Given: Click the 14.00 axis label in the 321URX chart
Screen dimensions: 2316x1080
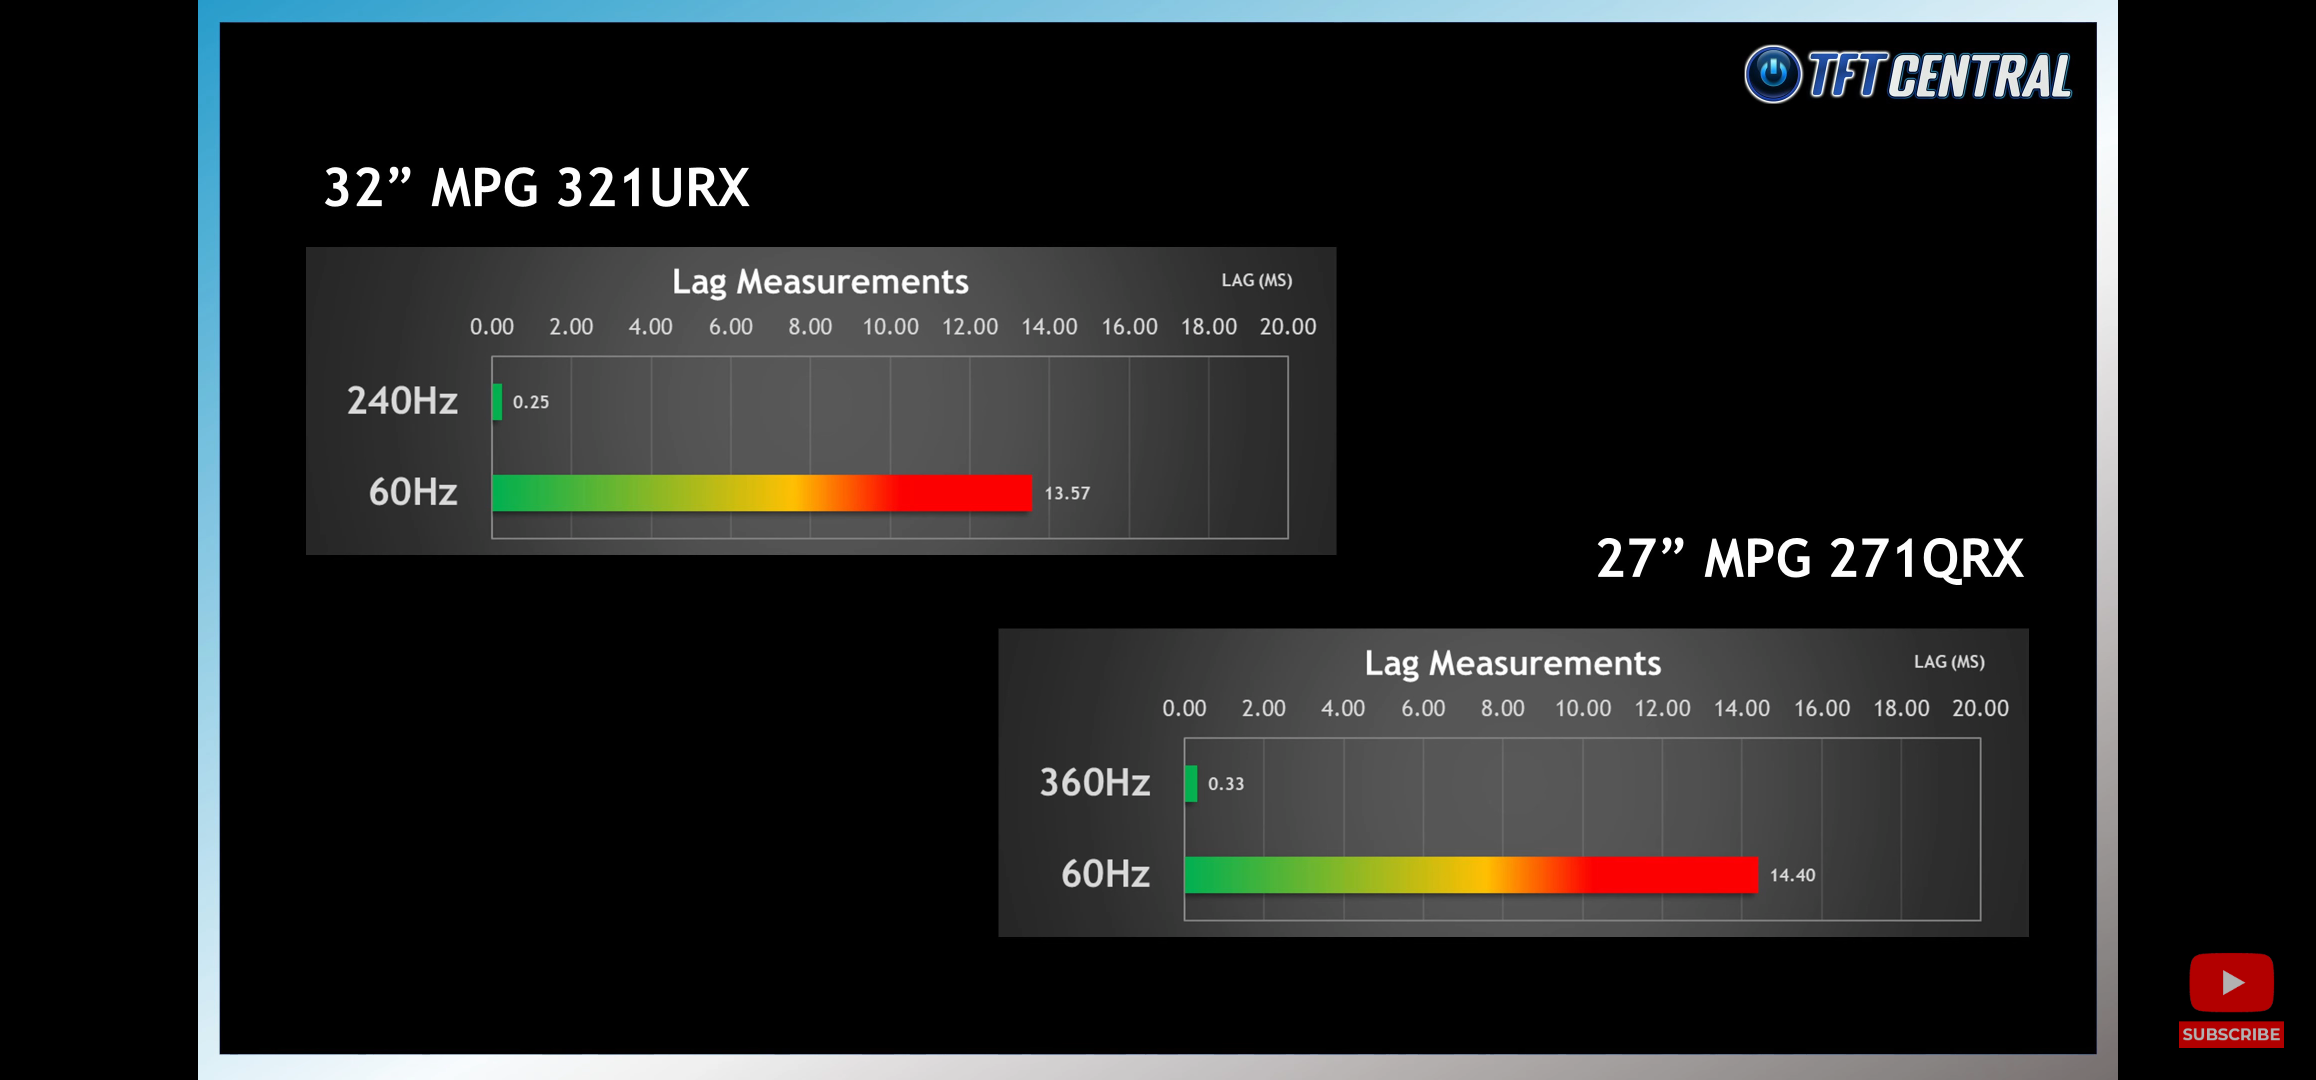Looking at the screenshot, I should [x=1049, y=327].
